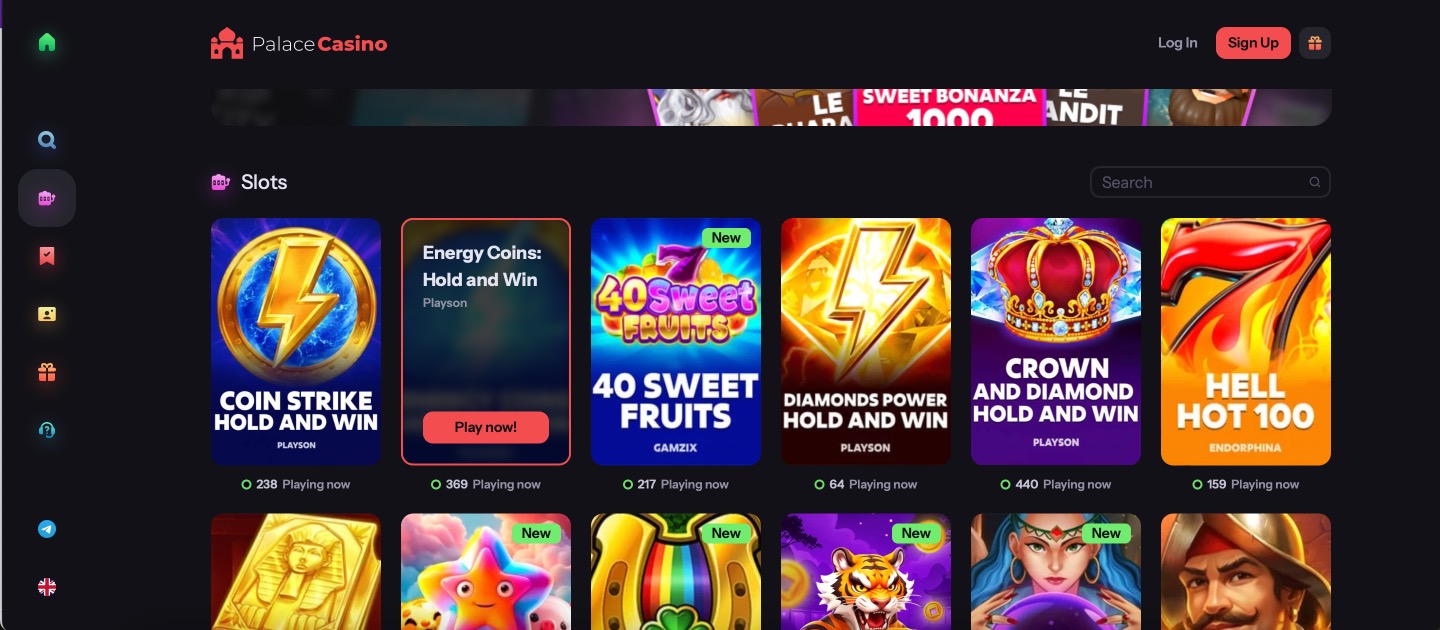Click the Log In link
This screenshot has height=630, width=1440.
1177,43
